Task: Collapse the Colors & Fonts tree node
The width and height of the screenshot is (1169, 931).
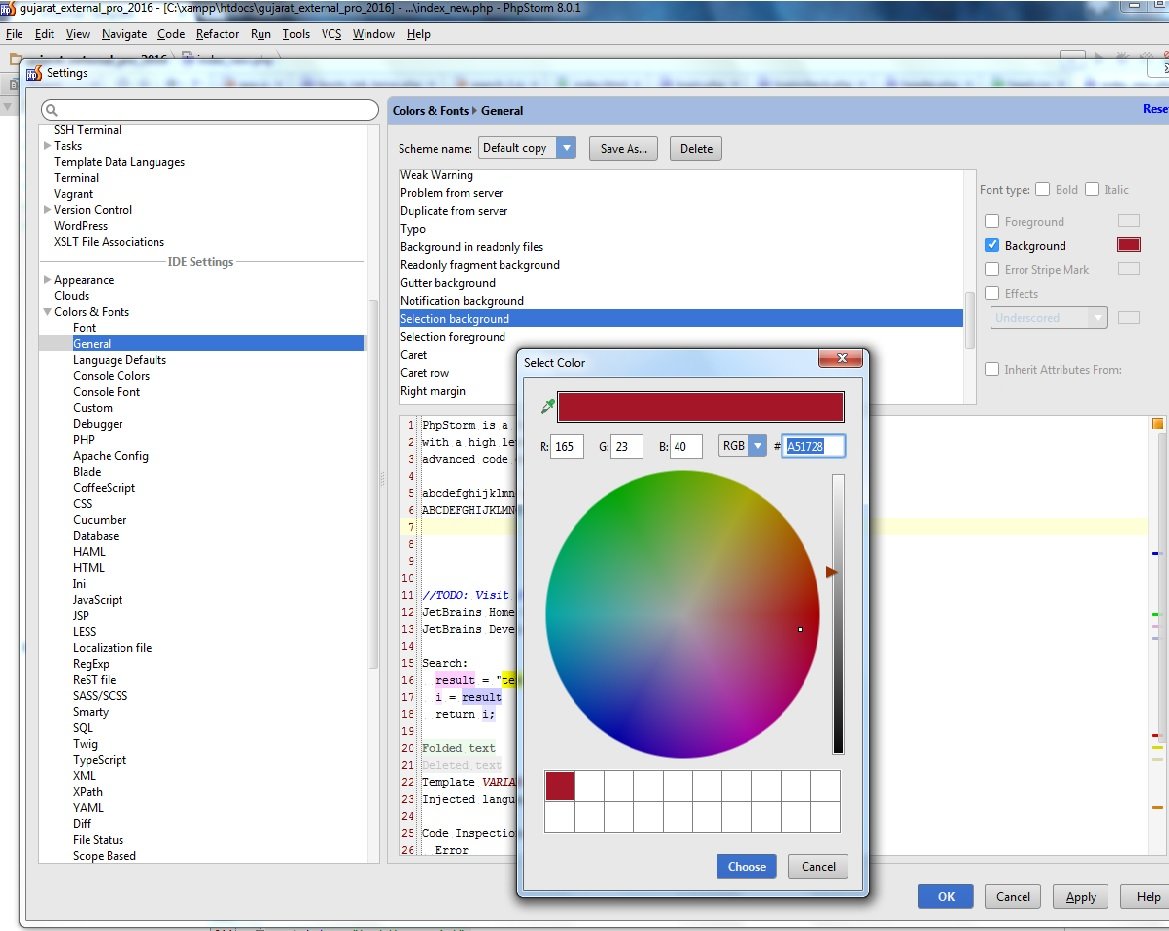Action: 47,312
